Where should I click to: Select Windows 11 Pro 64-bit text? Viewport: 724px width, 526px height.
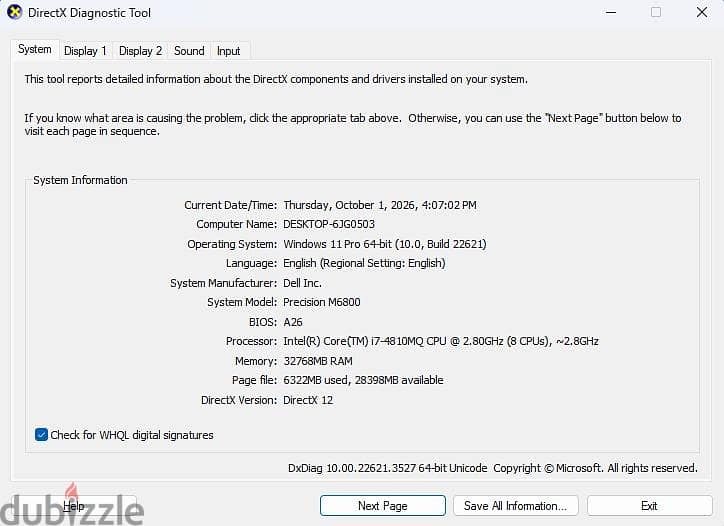pyautogui.click(x=385, y=244)
